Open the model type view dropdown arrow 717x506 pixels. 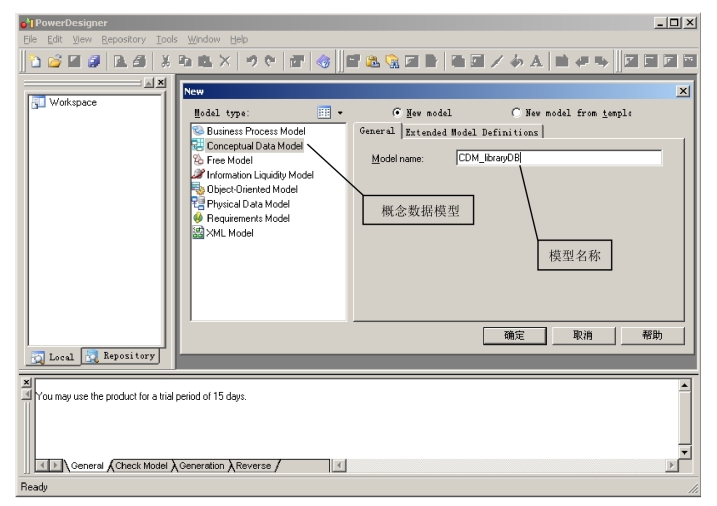(340, 112)
